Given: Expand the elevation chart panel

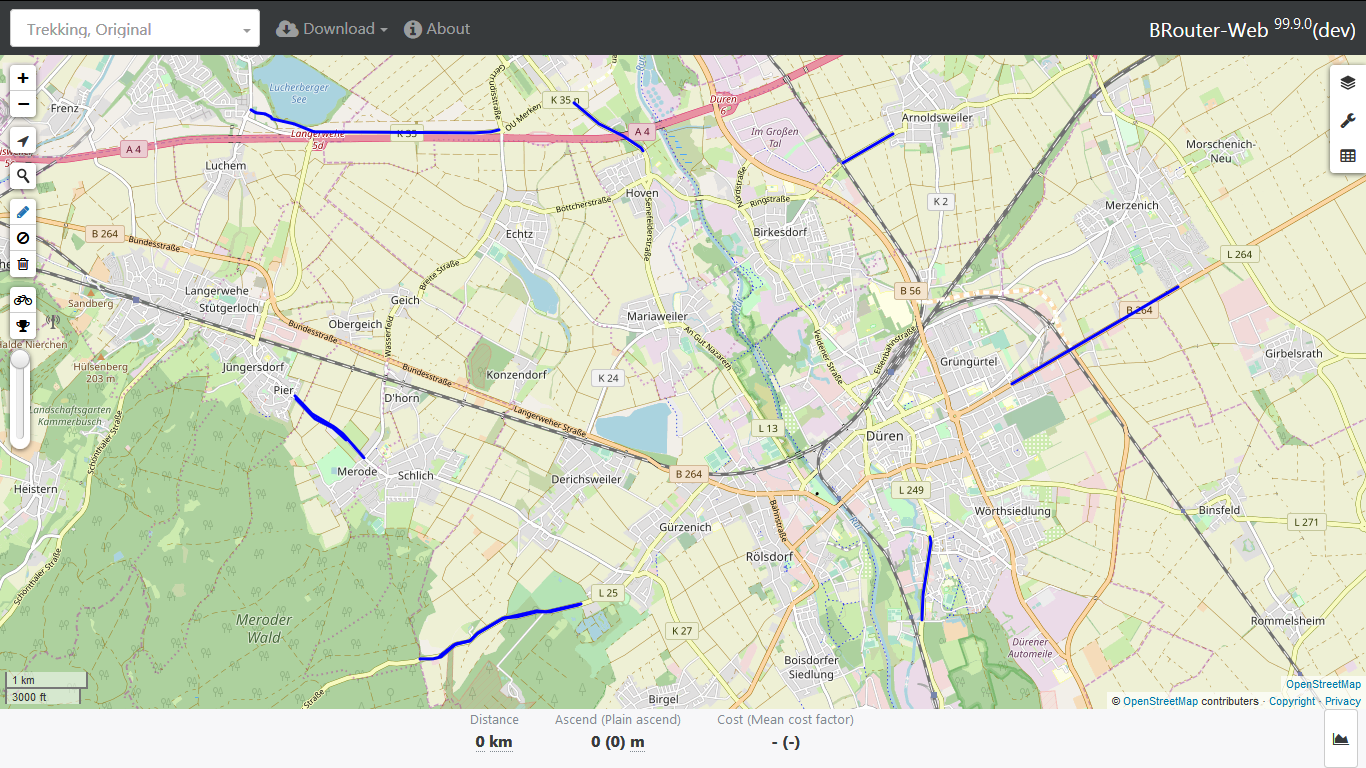Looking at the screenshot, I should pyautogui.click(x=1340, y=739).
